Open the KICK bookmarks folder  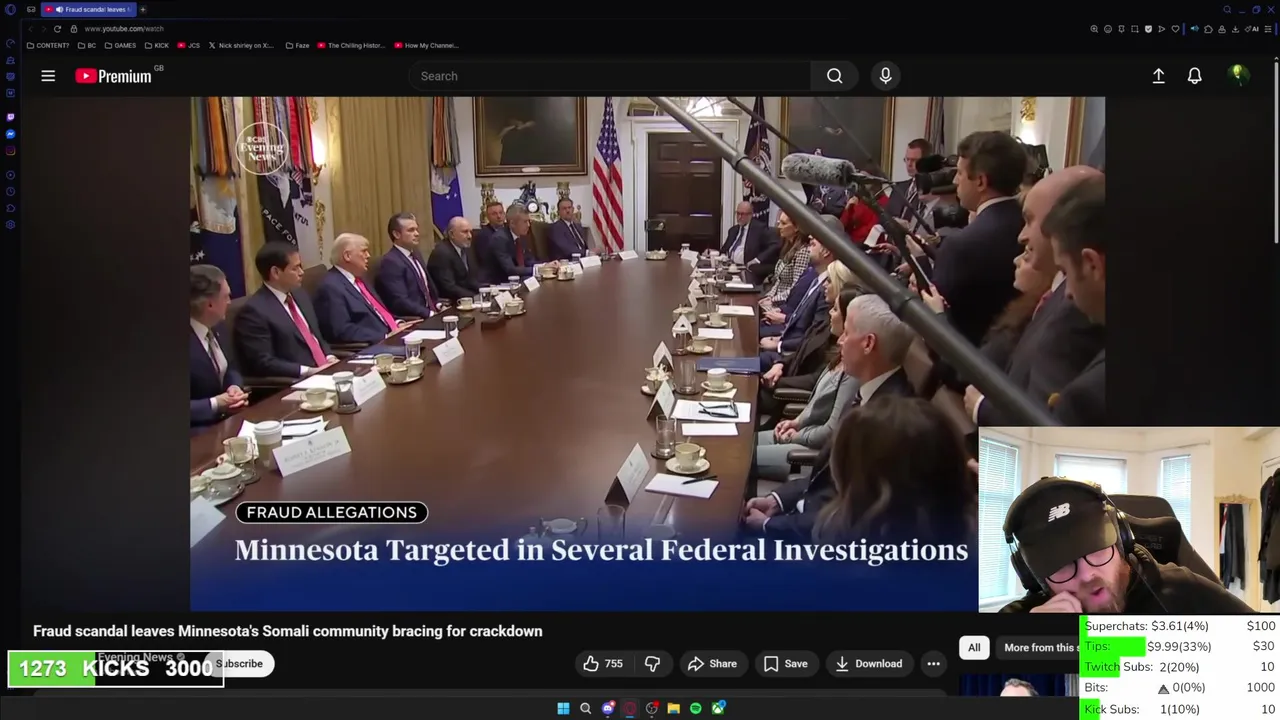[156, 45]
